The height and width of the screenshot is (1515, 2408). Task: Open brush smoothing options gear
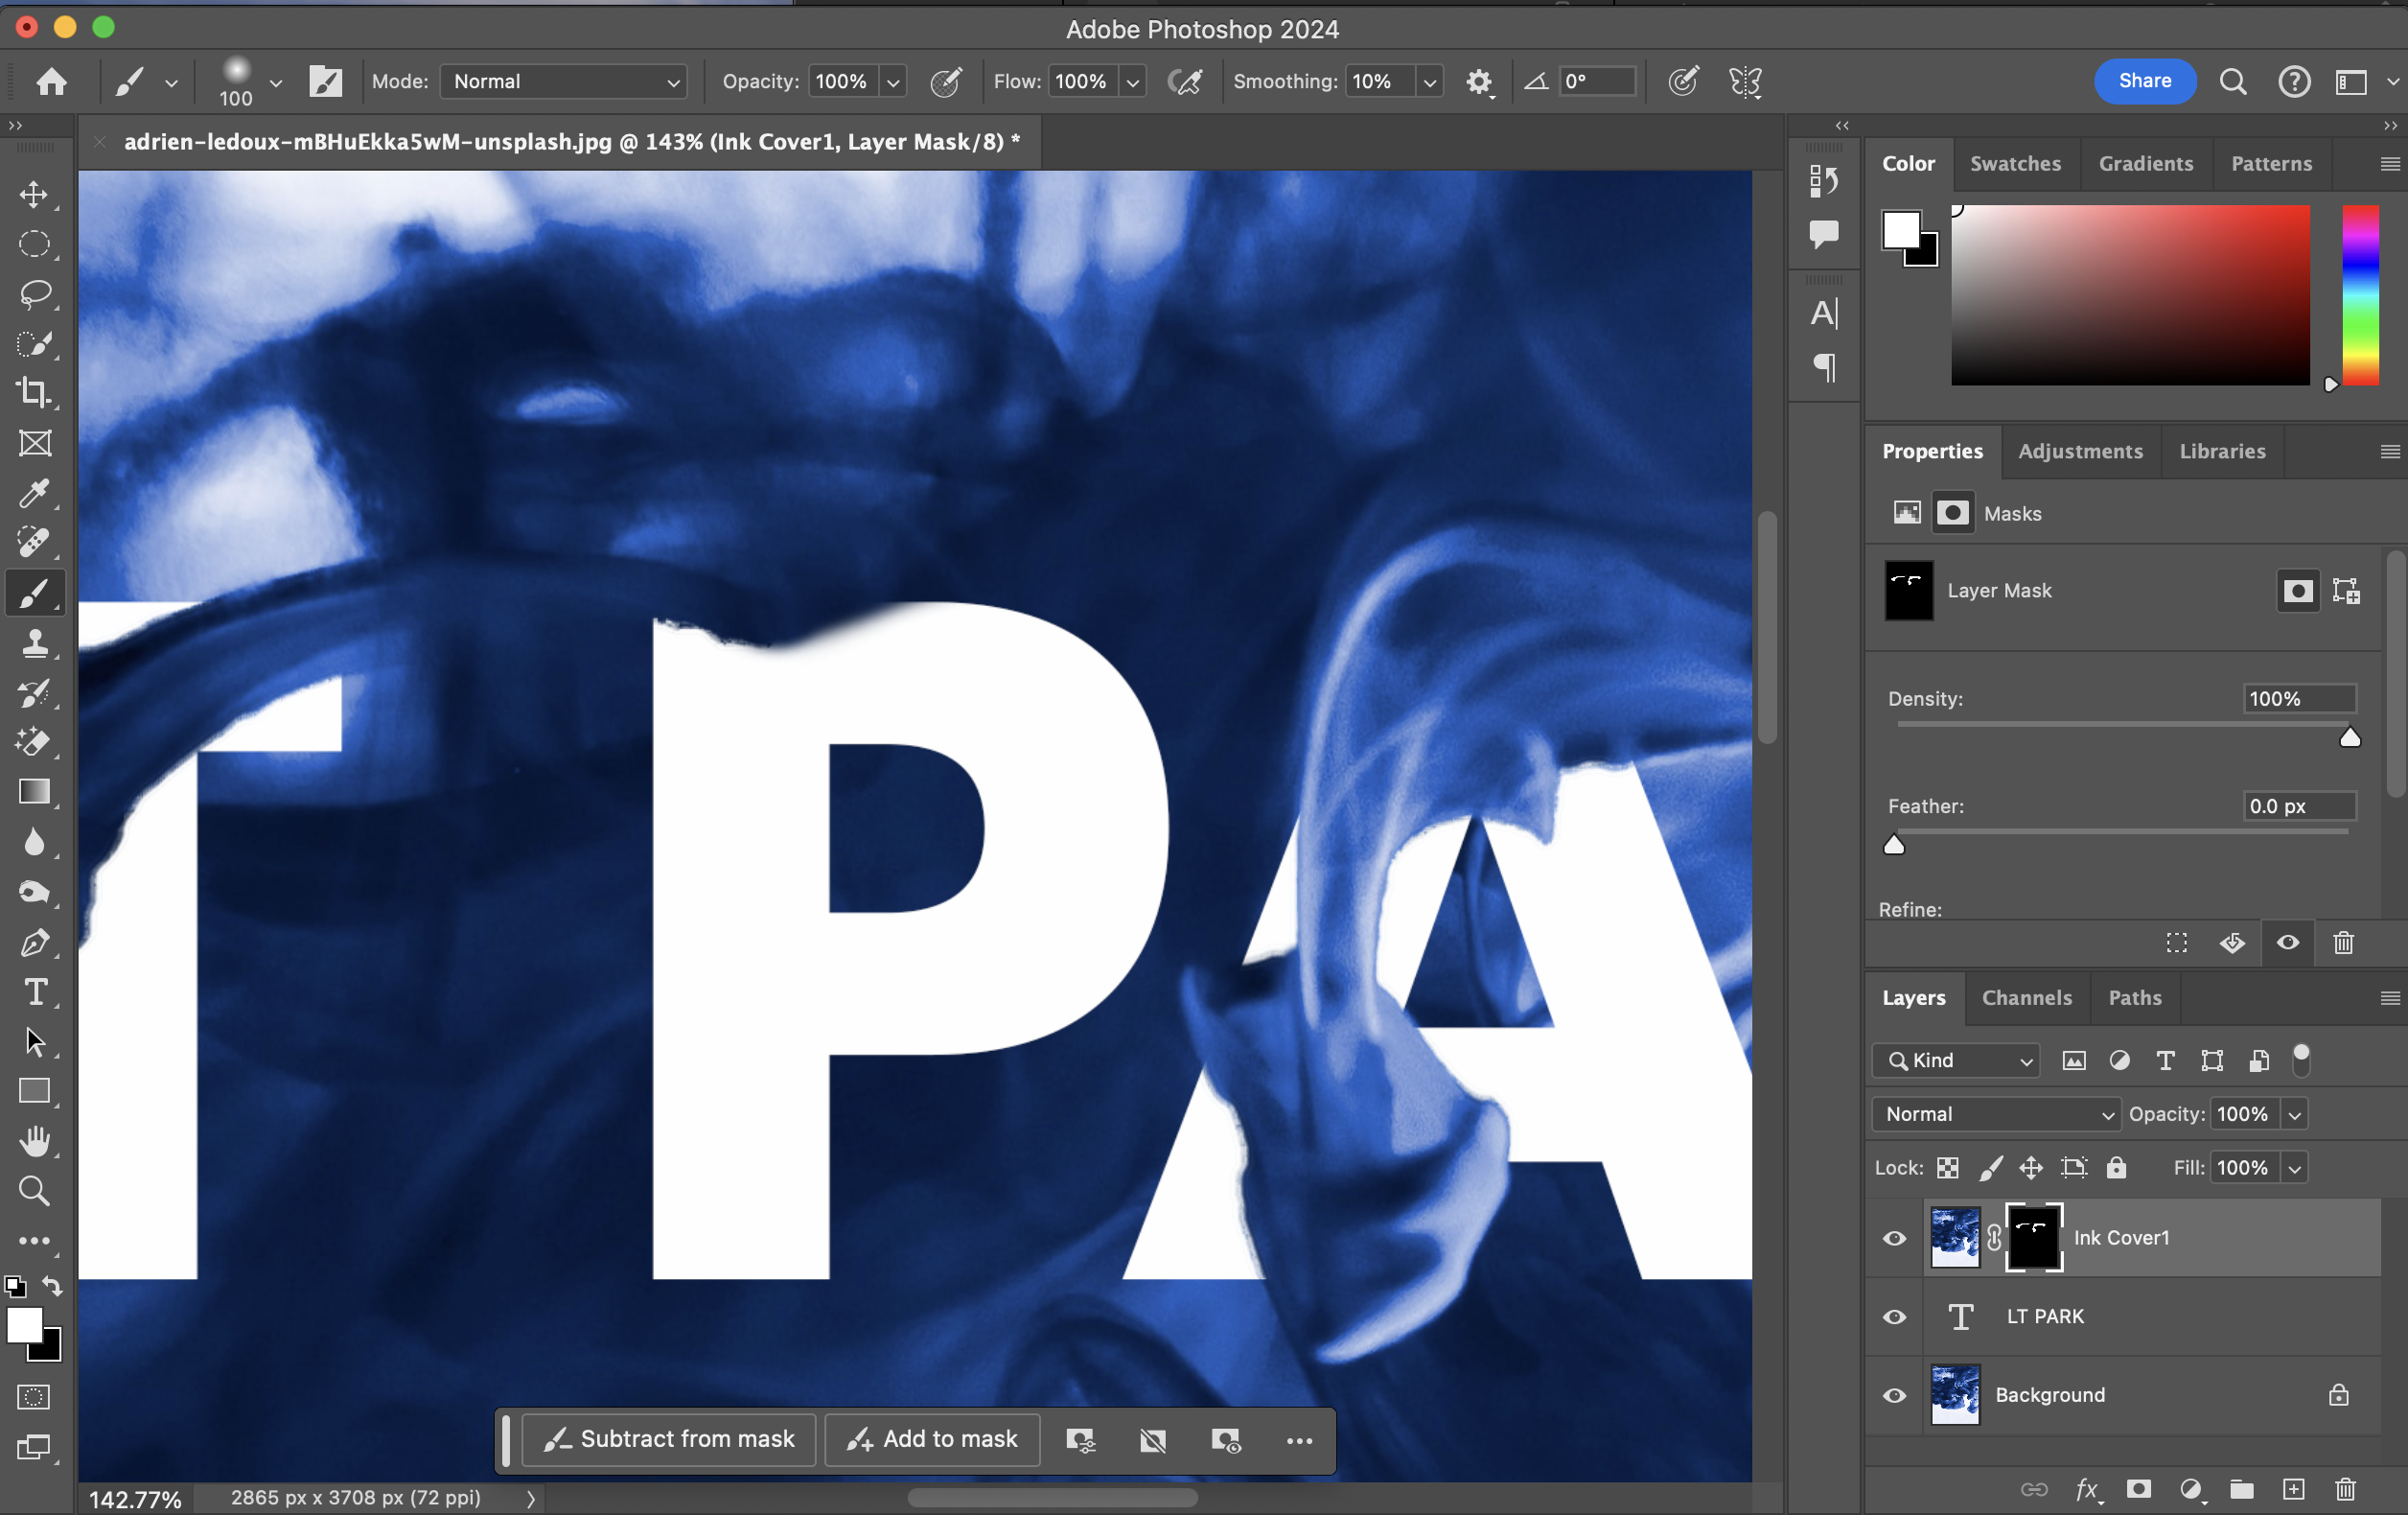click(1478, 82)
